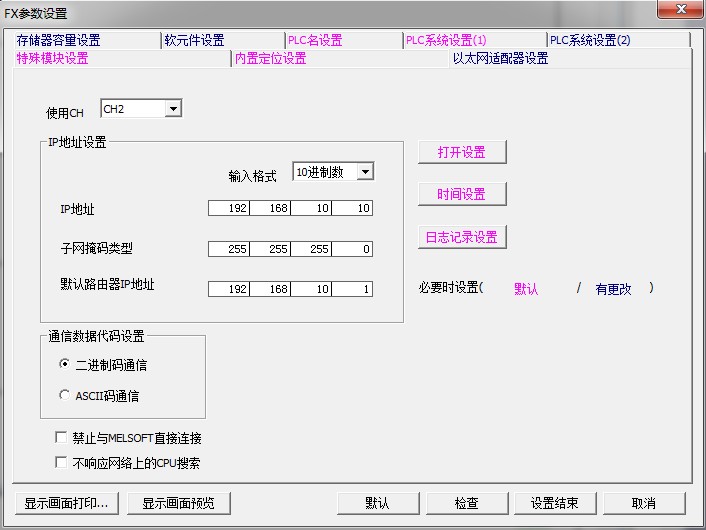
Task: Go to PLC名设置 tab
Action: [x=315, y=40]
